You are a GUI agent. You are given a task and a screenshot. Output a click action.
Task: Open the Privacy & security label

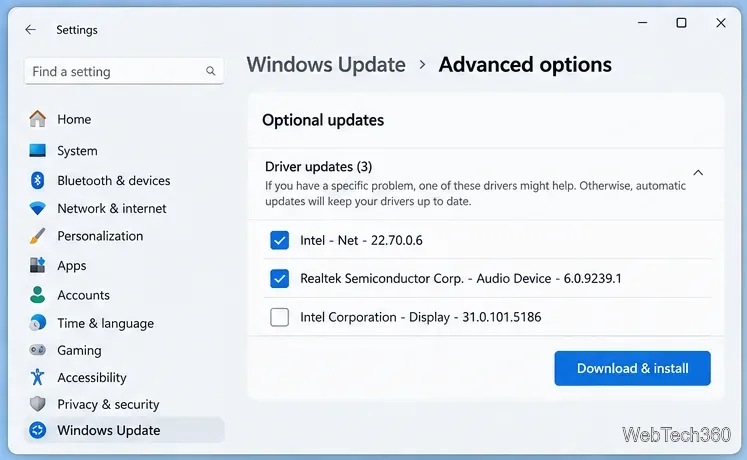point(108,404)
